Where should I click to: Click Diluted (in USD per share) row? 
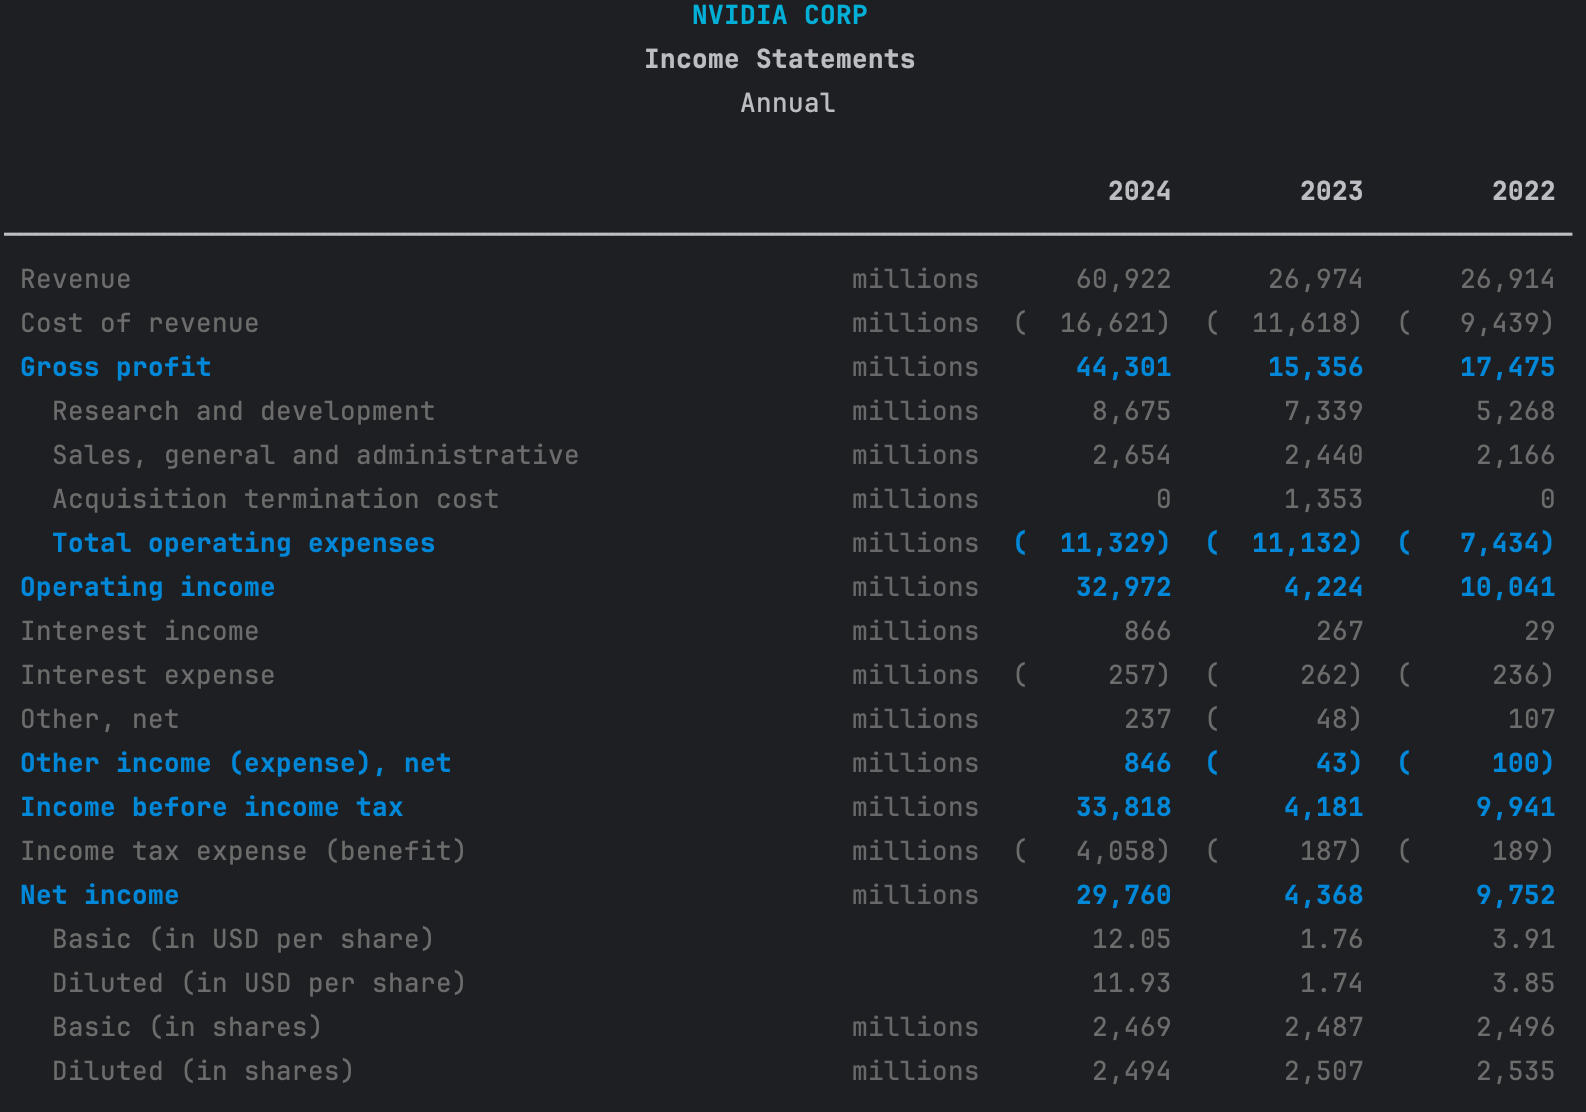pyautogui.click(x=788, y=983)
